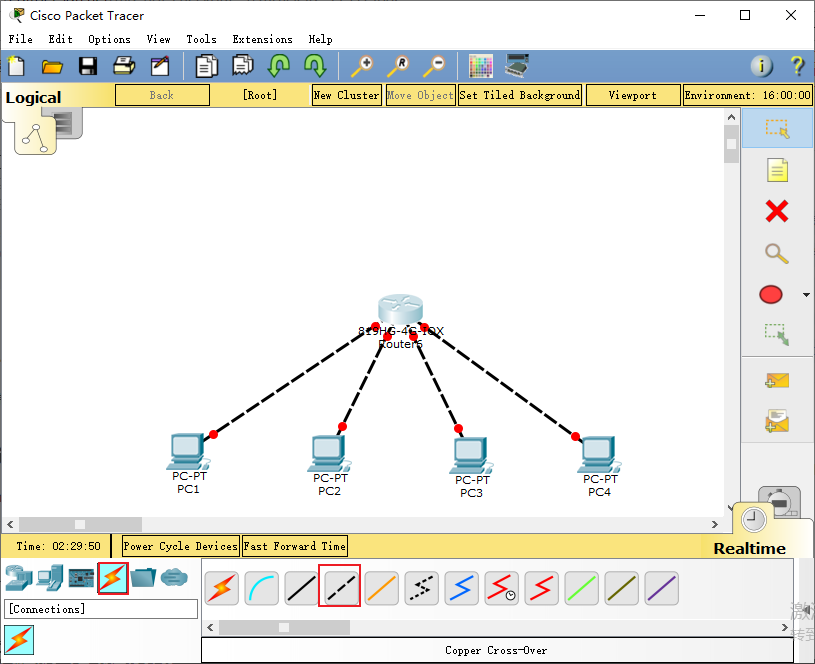The height and width of the screenshot is (664, 815).
Task: Click the Router5 device on the canvas
Action: click(400, 310)
